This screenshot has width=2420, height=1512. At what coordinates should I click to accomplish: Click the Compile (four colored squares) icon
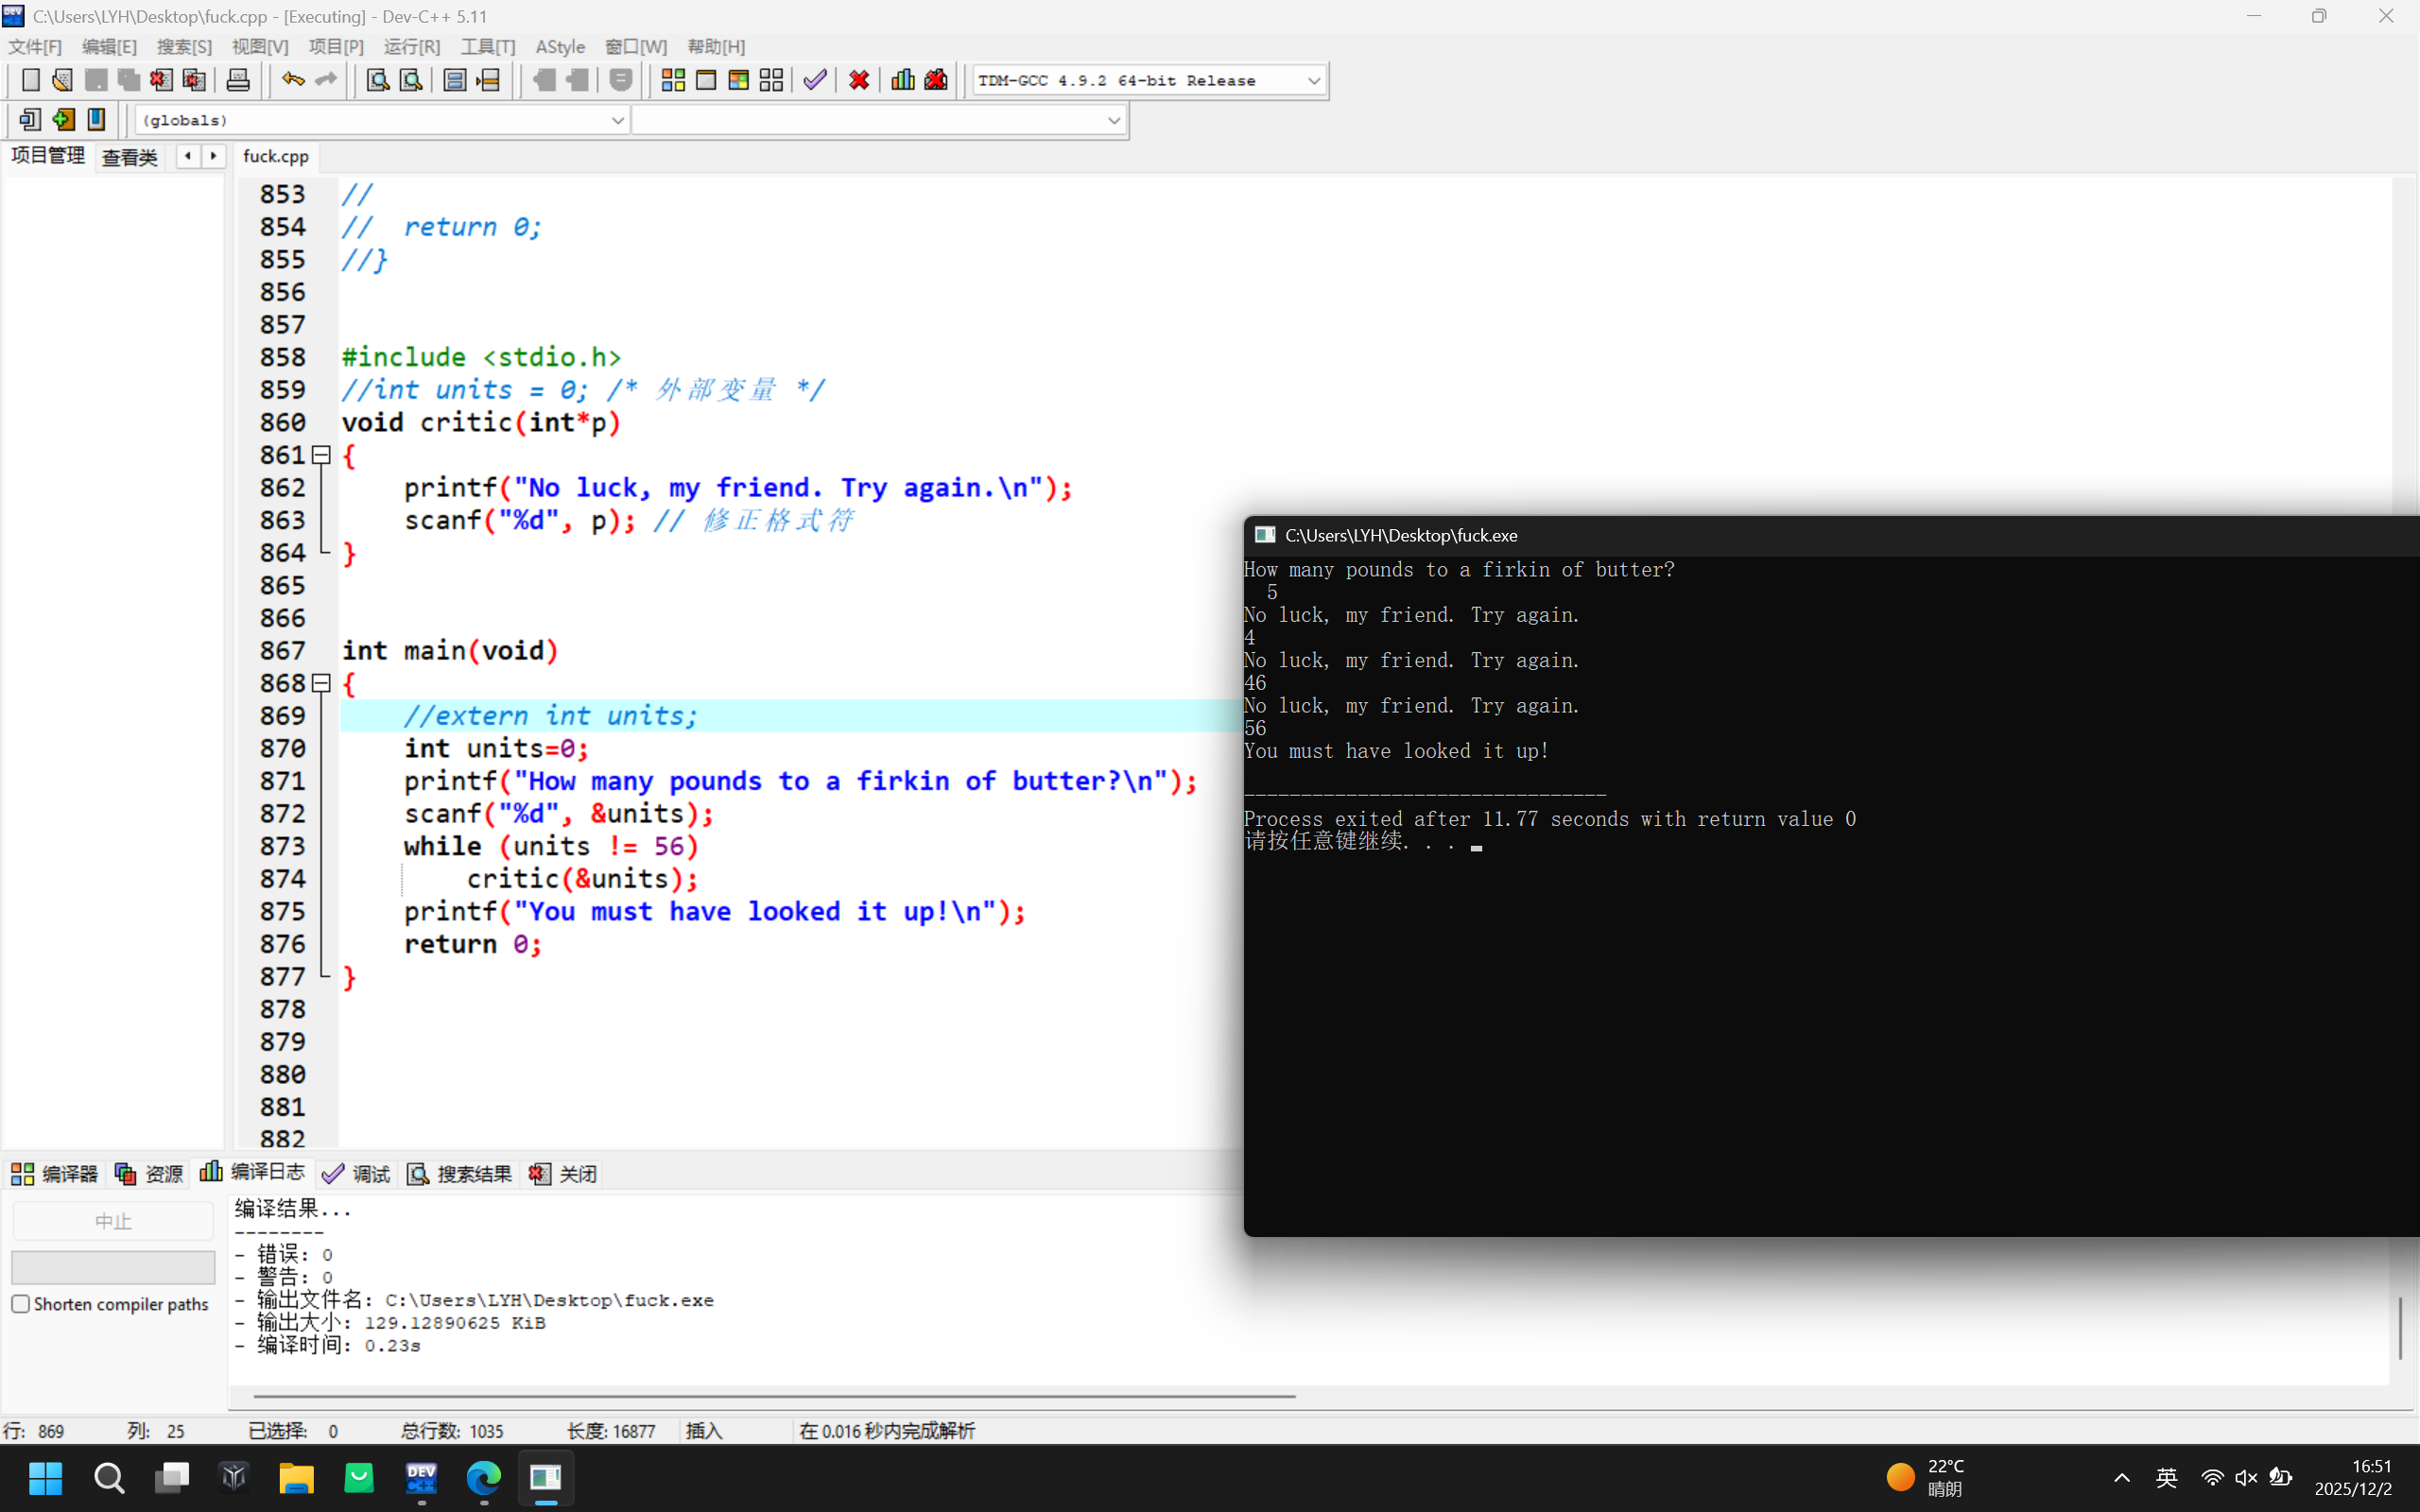[x=673, y=80]
